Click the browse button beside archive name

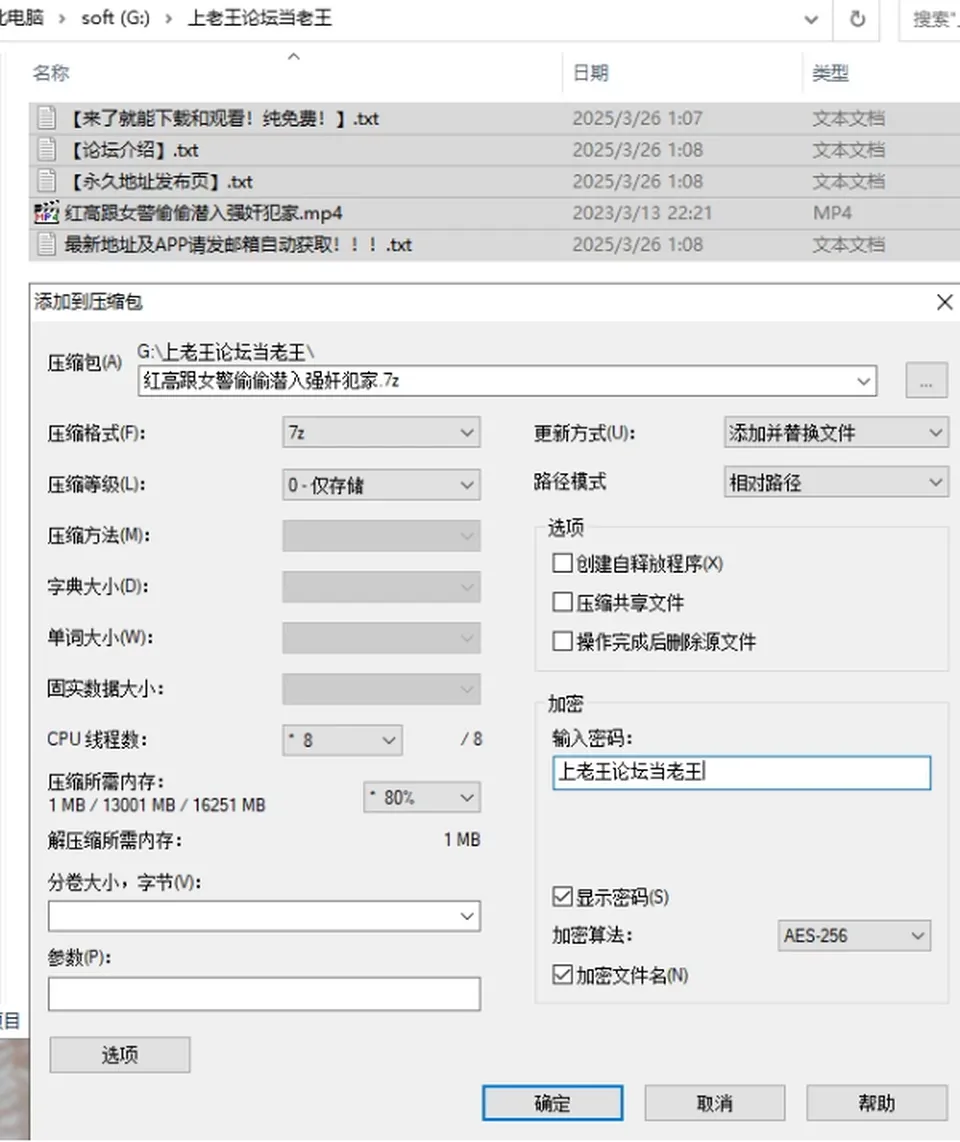(926, 381)
